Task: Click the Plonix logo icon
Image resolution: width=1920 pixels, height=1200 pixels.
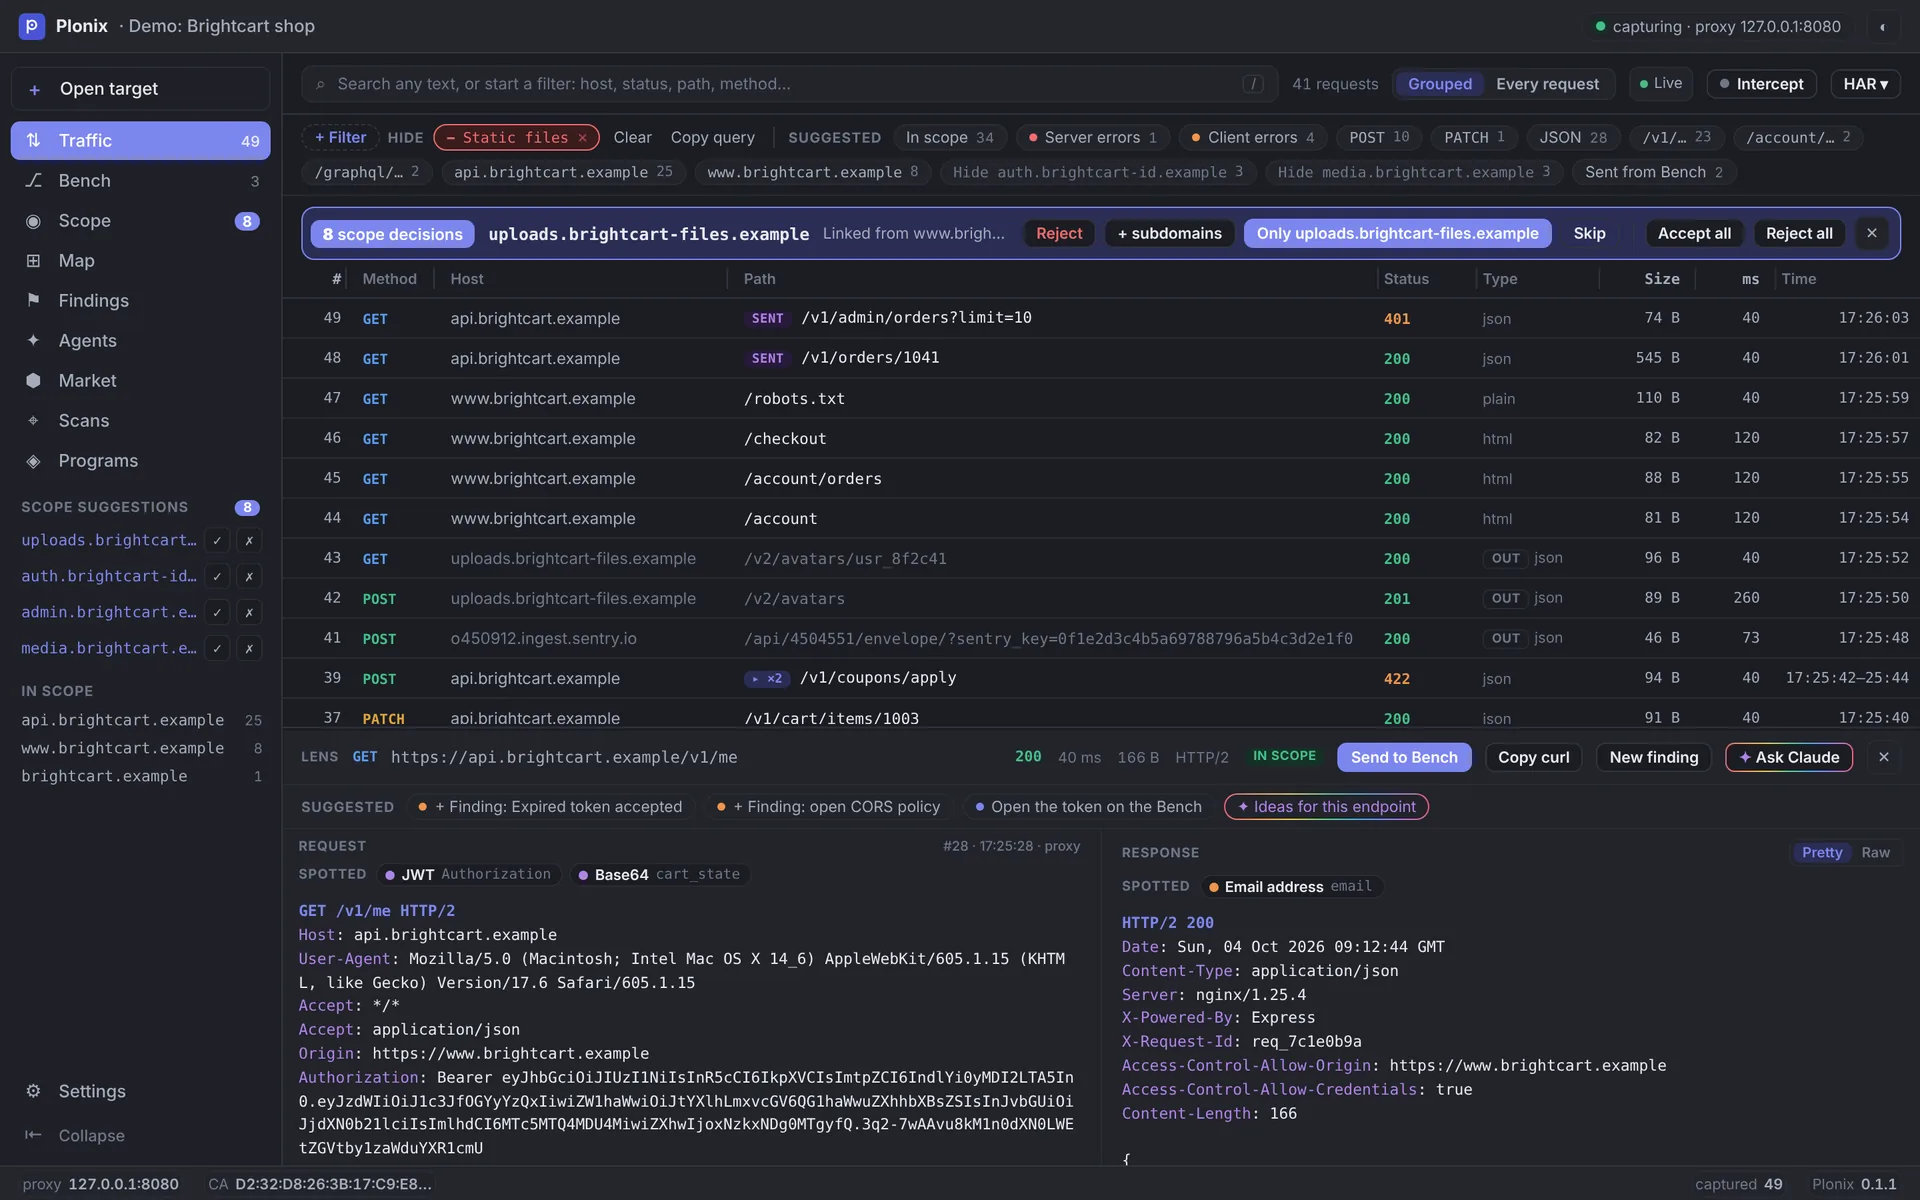Action: tap(32, 26)
